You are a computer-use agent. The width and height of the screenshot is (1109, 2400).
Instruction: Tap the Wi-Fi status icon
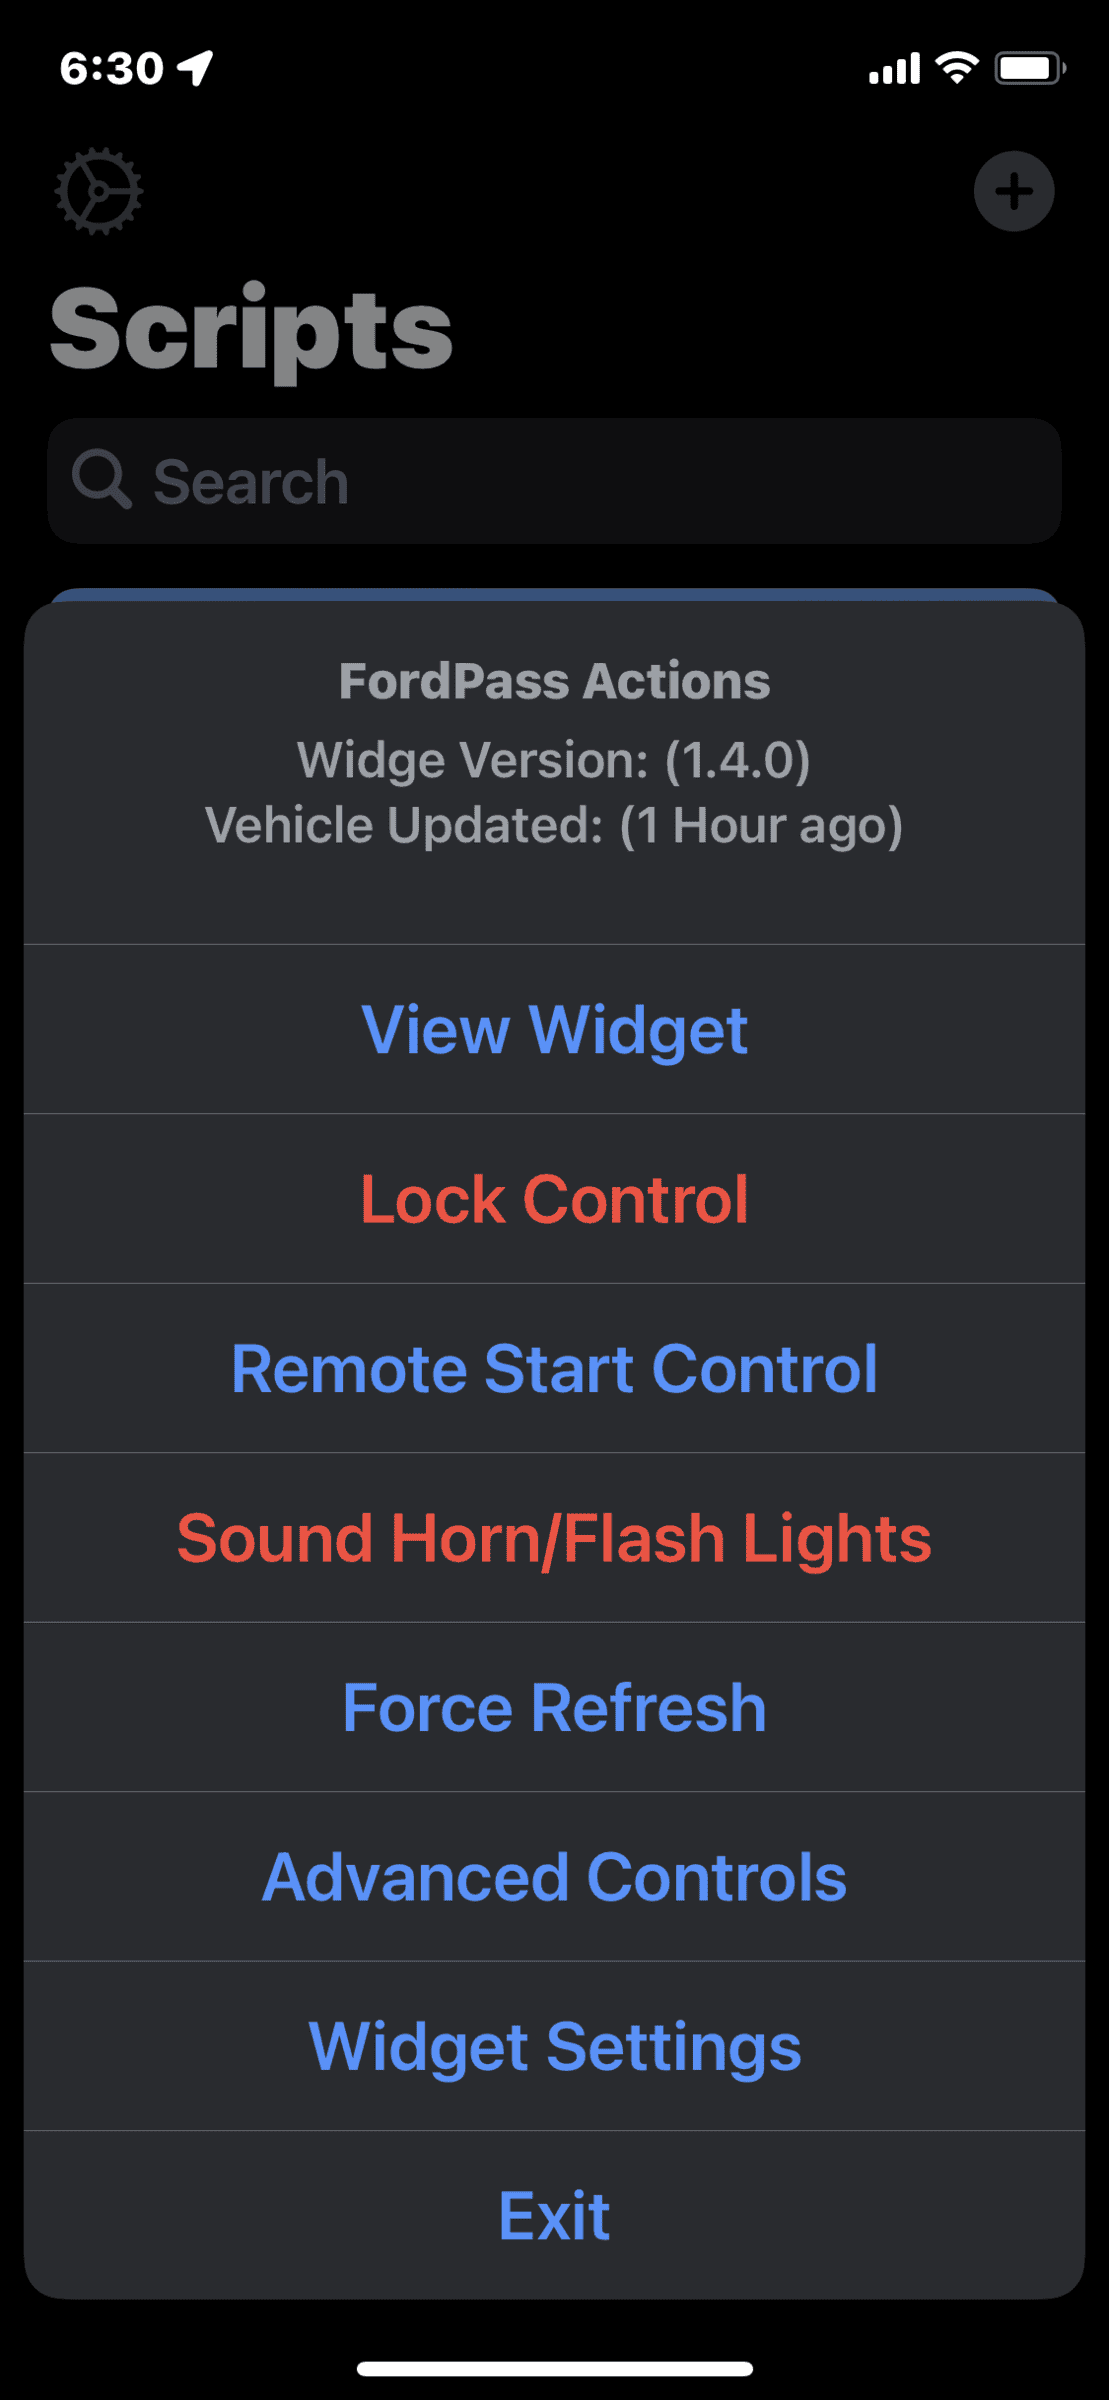(957, 68)
